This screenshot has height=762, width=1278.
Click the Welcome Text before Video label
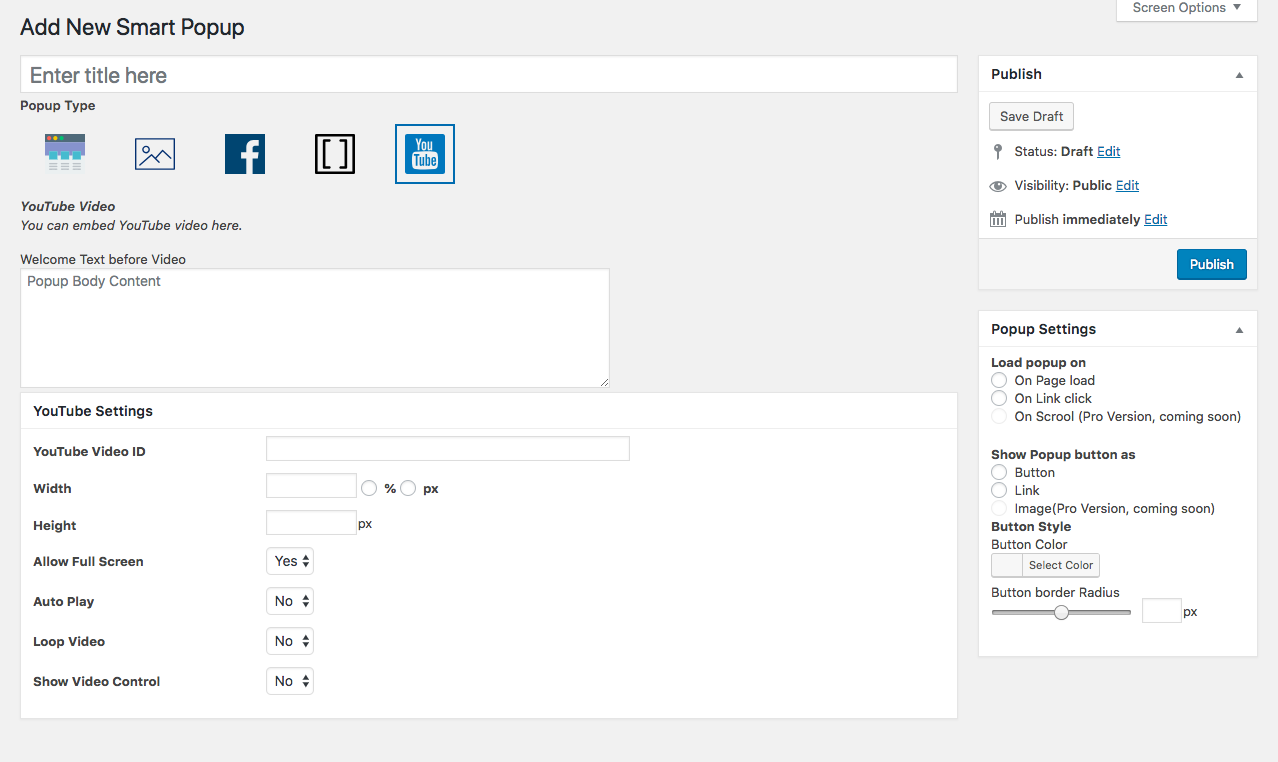(103, 259)
